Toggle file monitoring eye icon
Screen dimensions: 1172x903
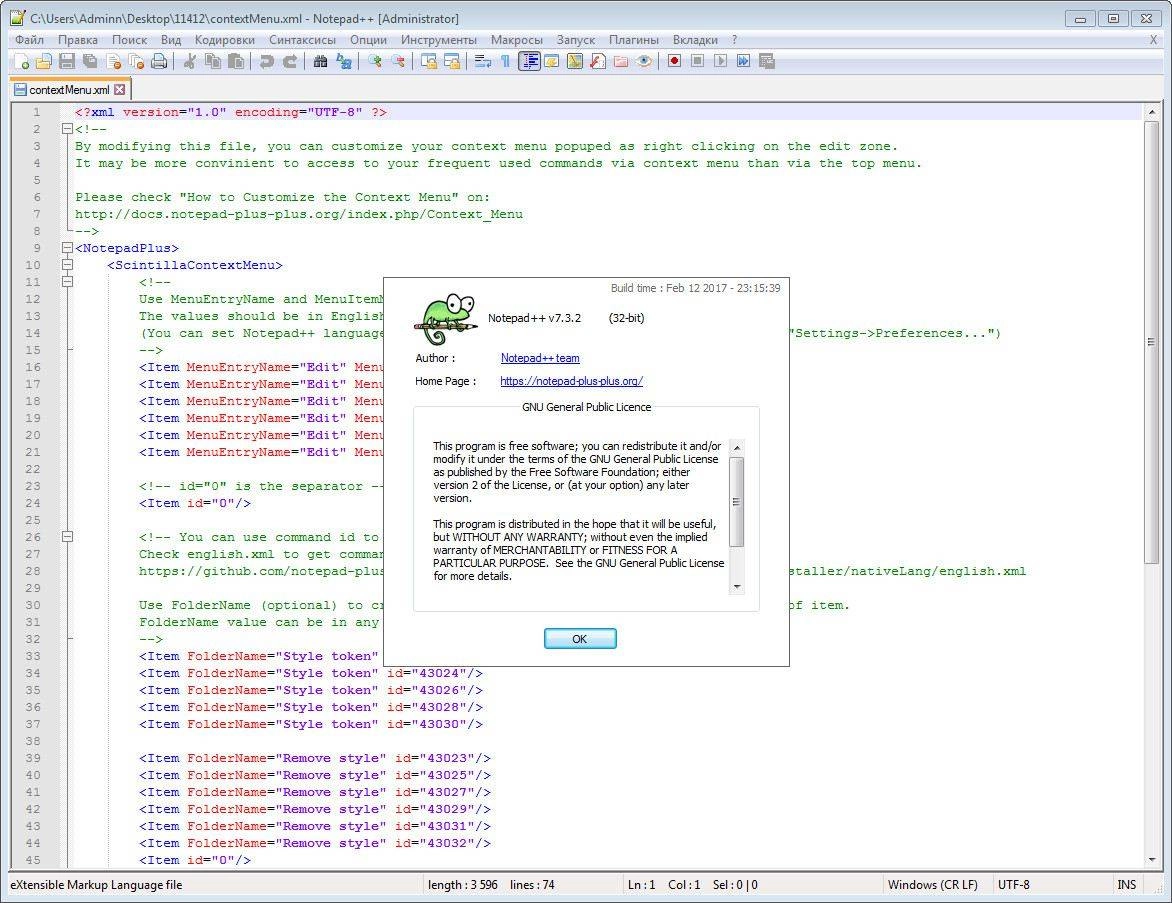(x=644, y=61)
